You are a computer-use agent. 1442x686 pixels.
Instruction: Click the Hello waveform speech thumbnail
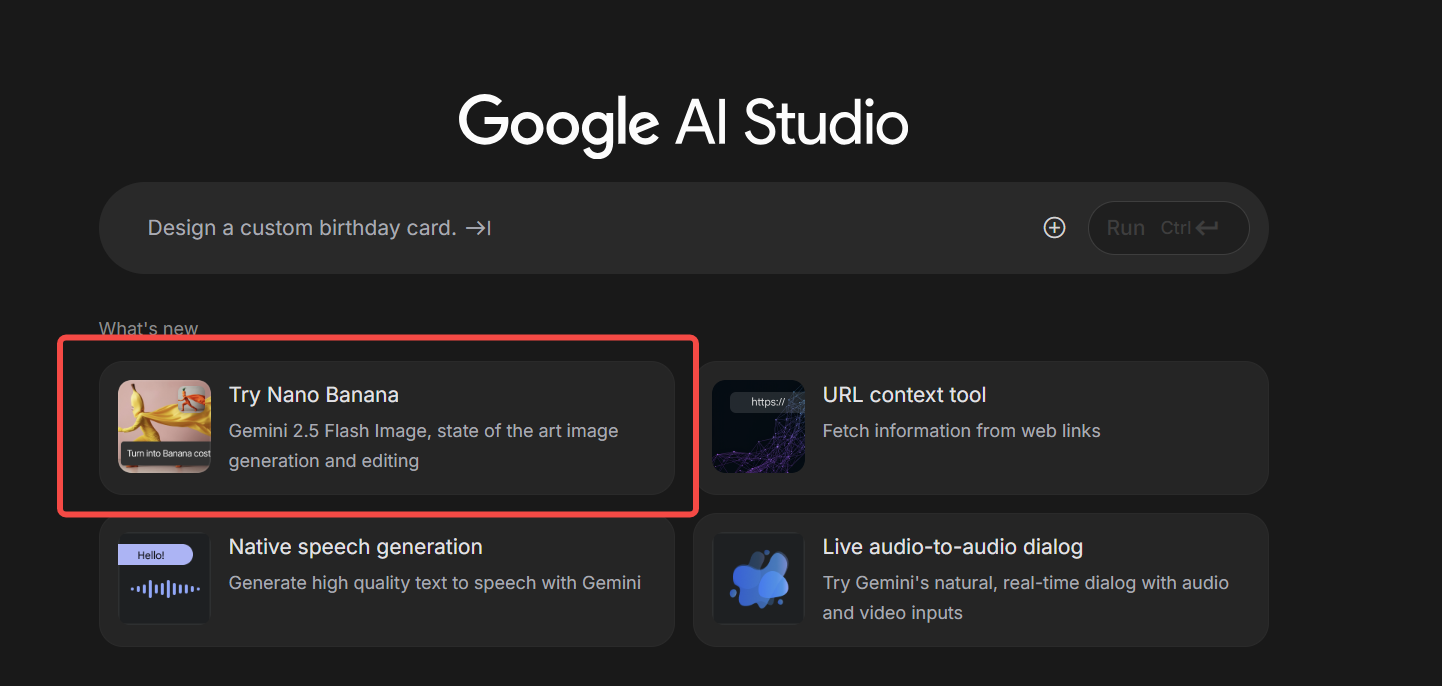click(165, 579)
